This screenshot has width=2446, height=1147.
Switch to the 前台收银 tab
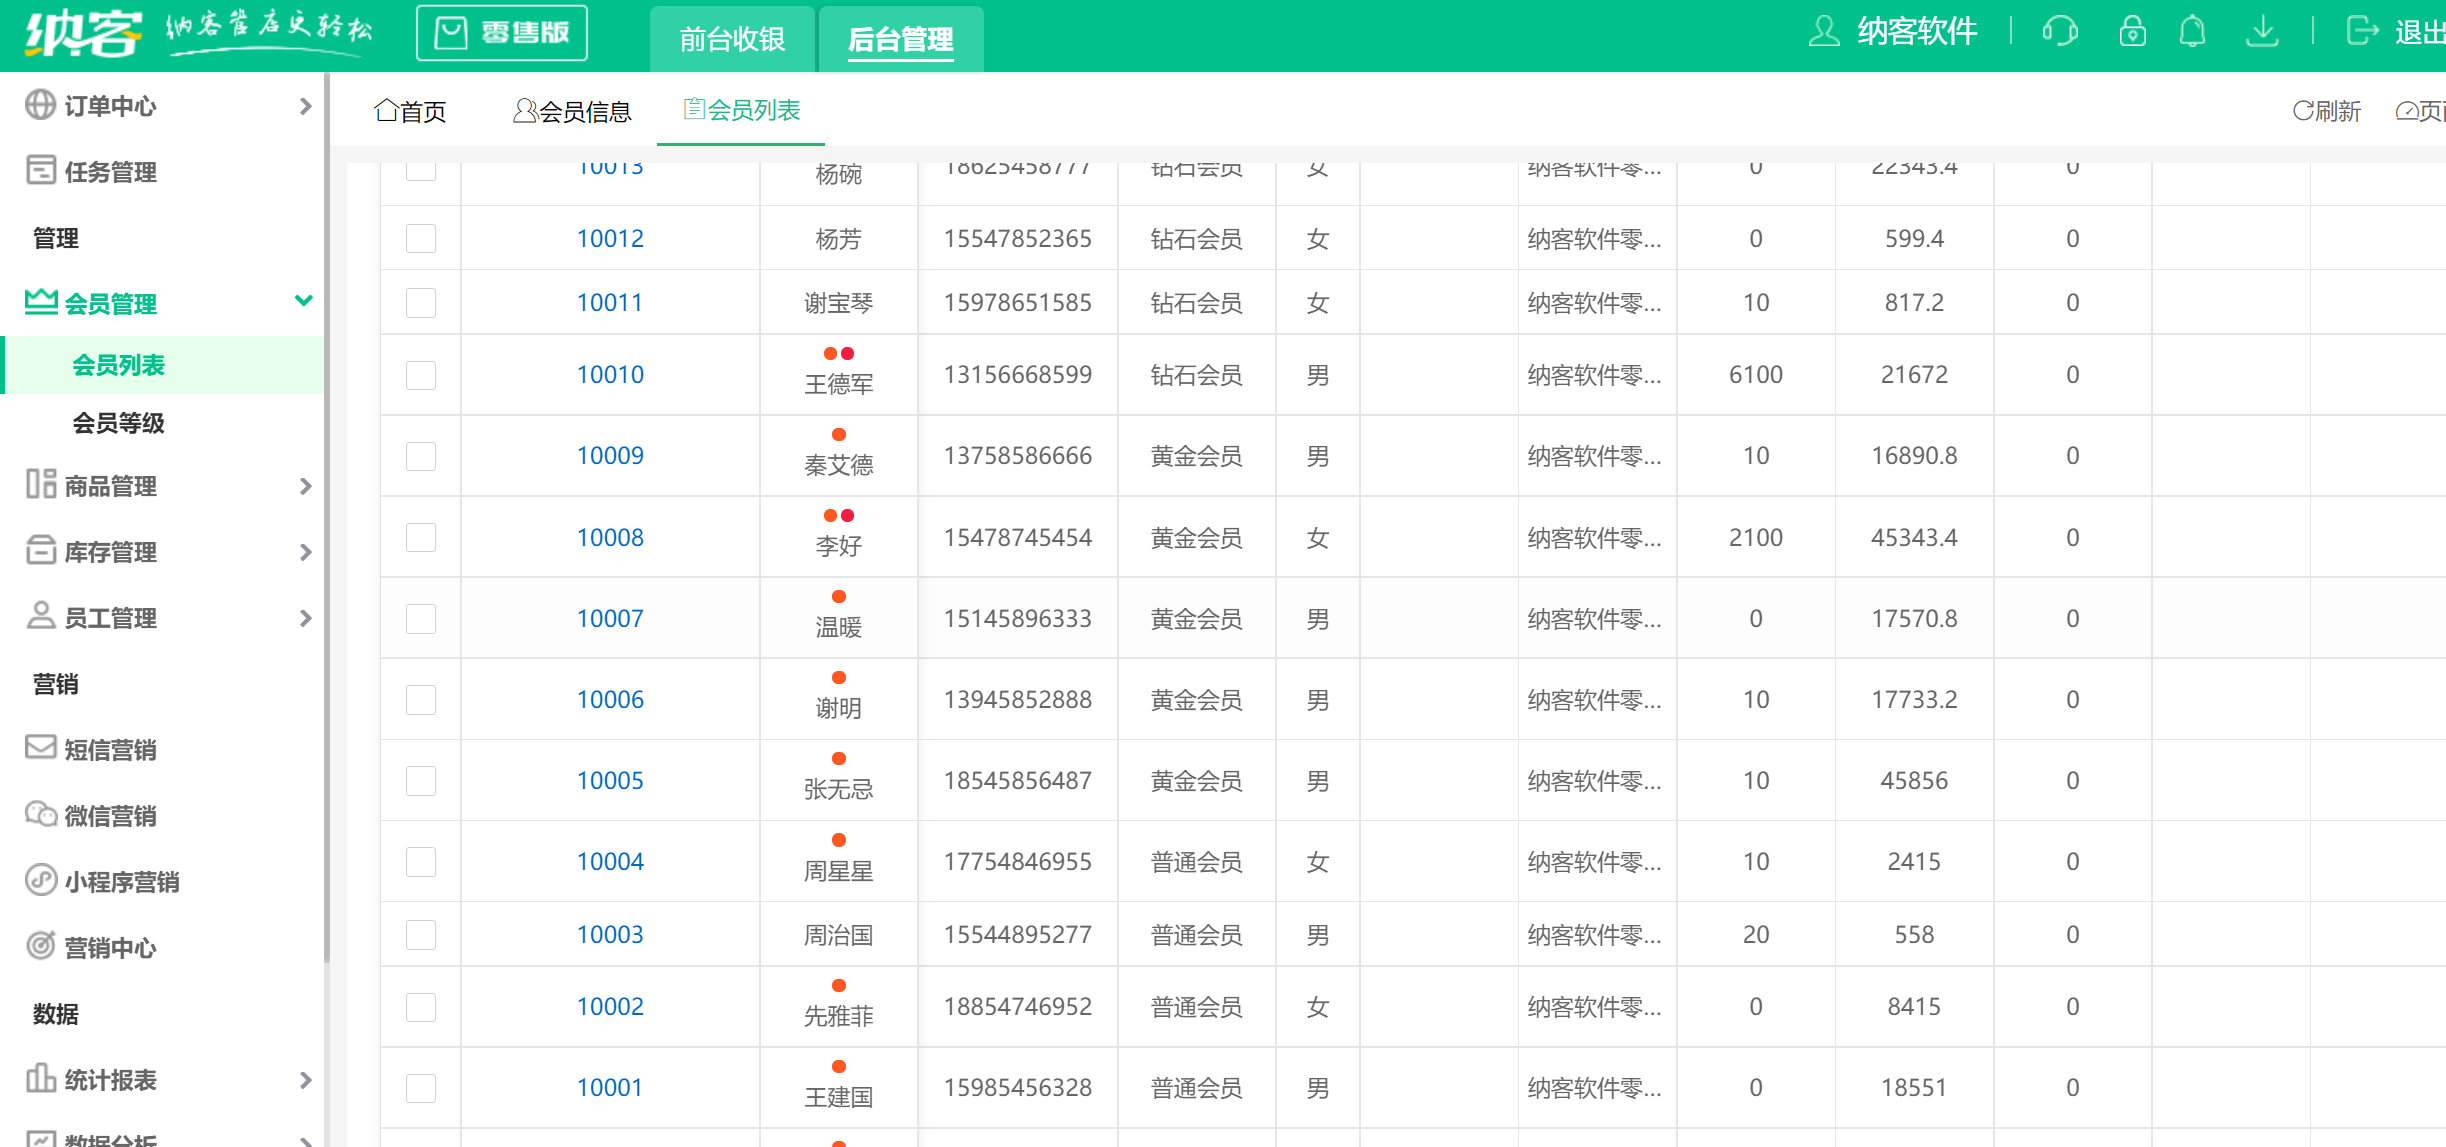(x=732, y=39)
